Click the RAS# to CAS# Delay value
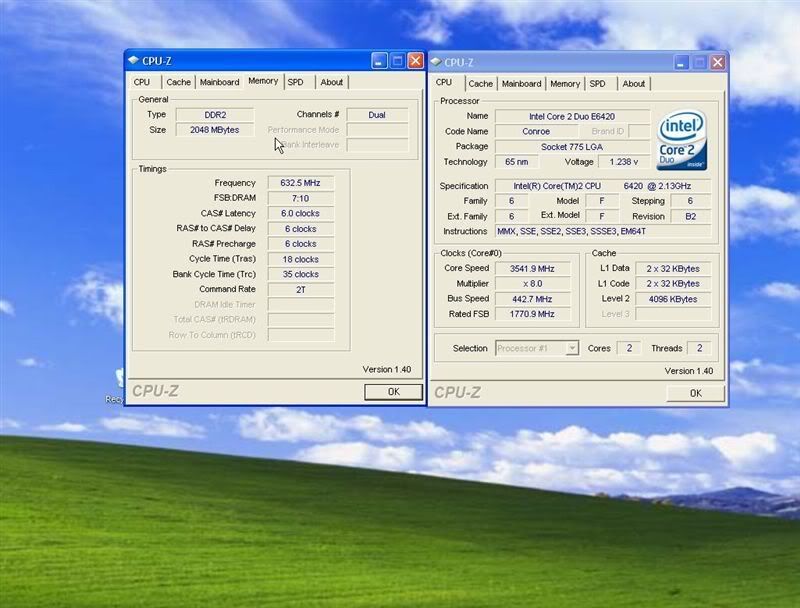800x608 pixels. (x=301, y=229)
